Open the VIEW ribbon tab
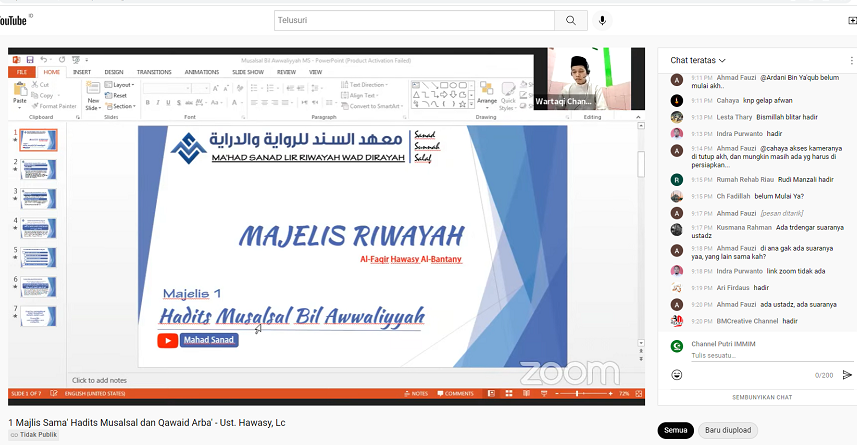857x445 pixels. [x=316, y=72]
